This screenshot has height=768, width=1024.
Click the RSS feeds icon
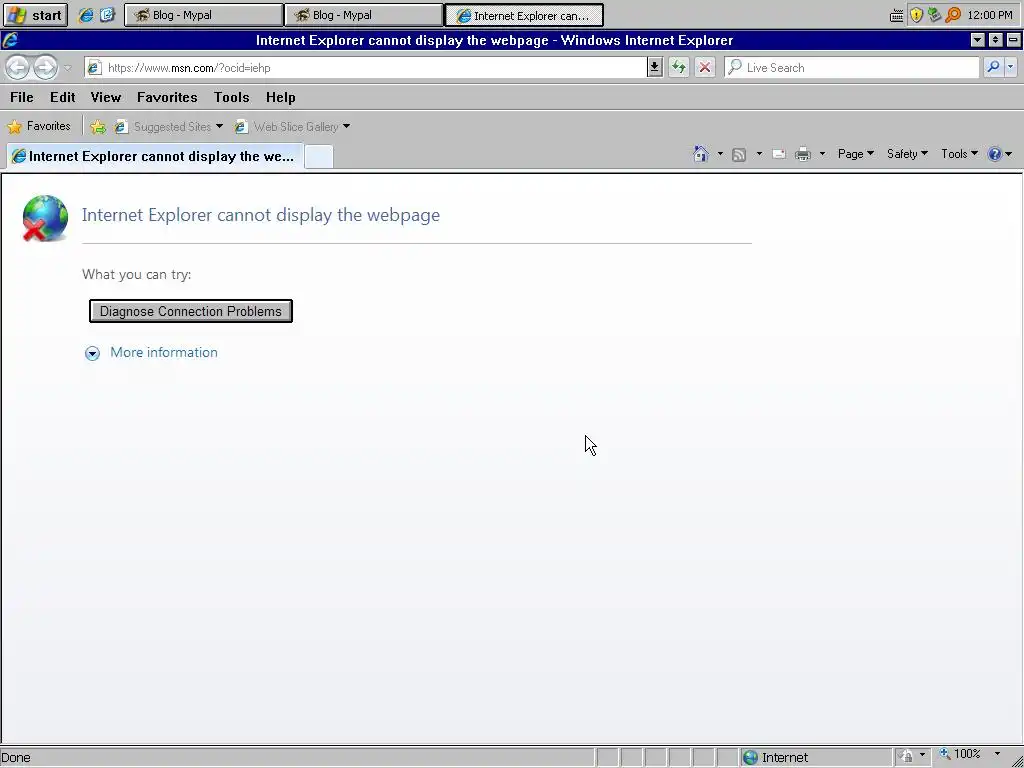tap(739, 155)
